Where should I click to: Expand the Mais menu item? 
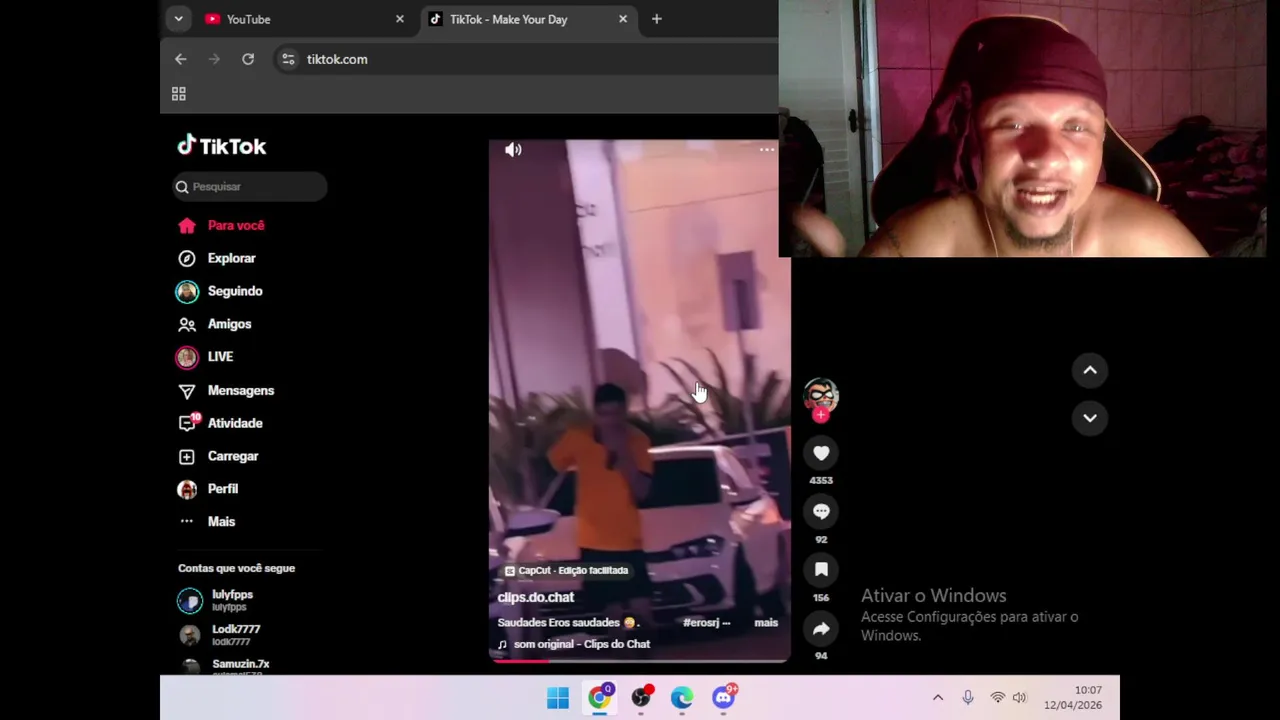pyautogui.click(x=207, y=521)
